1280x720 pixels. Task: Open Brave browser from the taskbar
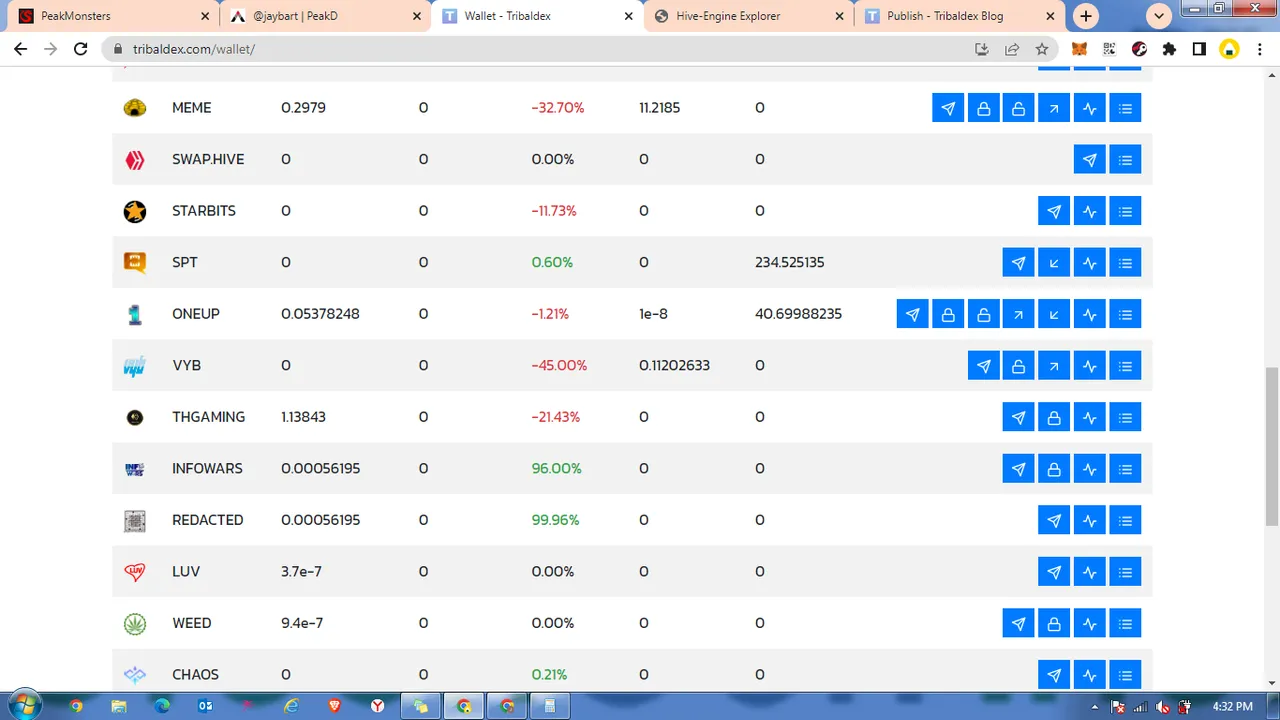pyautogui.click(x=334, y=705)
